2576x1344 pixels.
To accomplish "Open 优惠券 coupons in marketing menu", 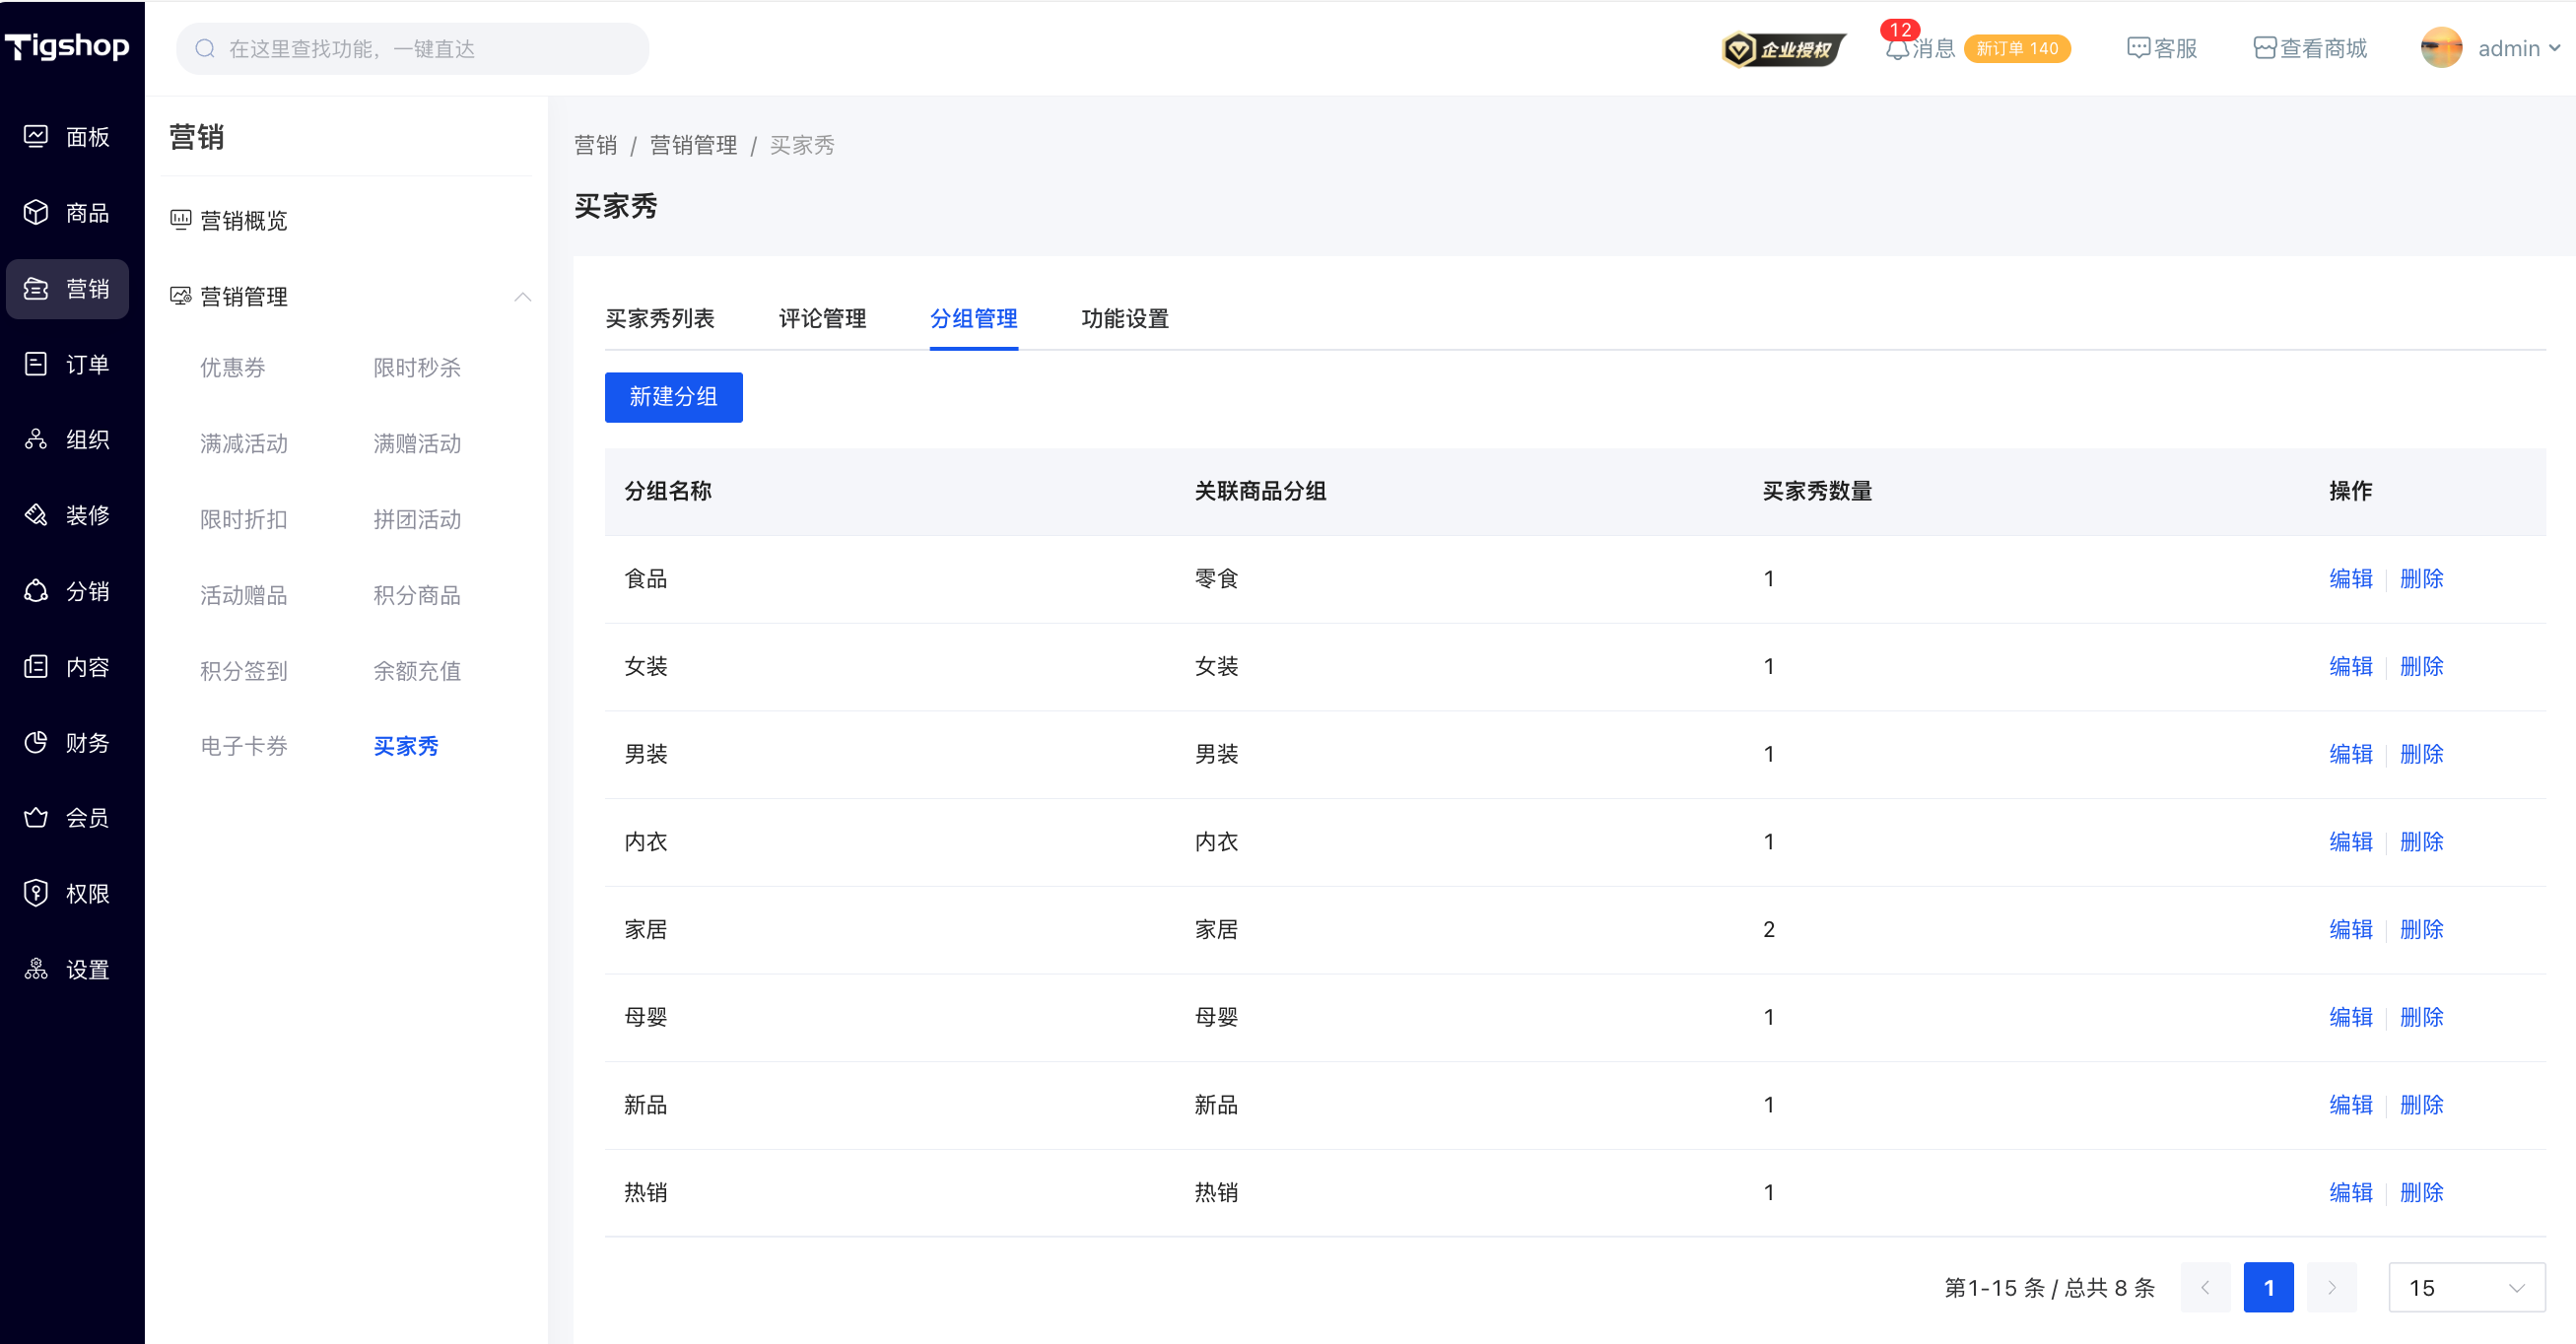I will tap(232, 368).
